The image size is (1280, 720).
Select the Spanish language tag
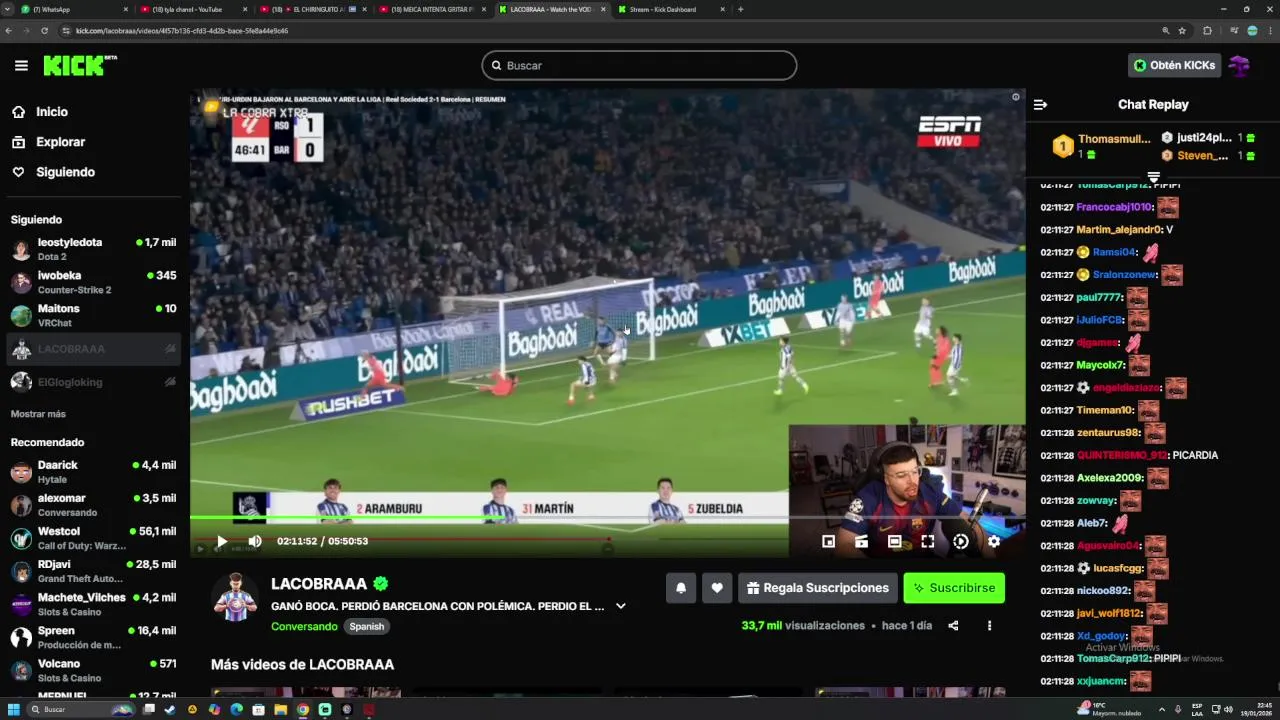(x=367, y=626)
